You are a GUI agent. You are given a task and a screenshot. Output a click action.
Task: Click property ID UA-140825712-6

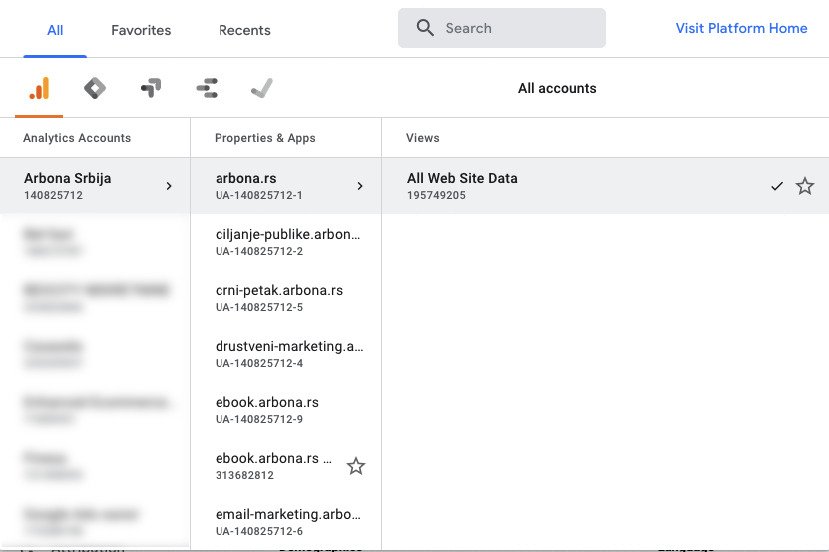pos(259,531)
